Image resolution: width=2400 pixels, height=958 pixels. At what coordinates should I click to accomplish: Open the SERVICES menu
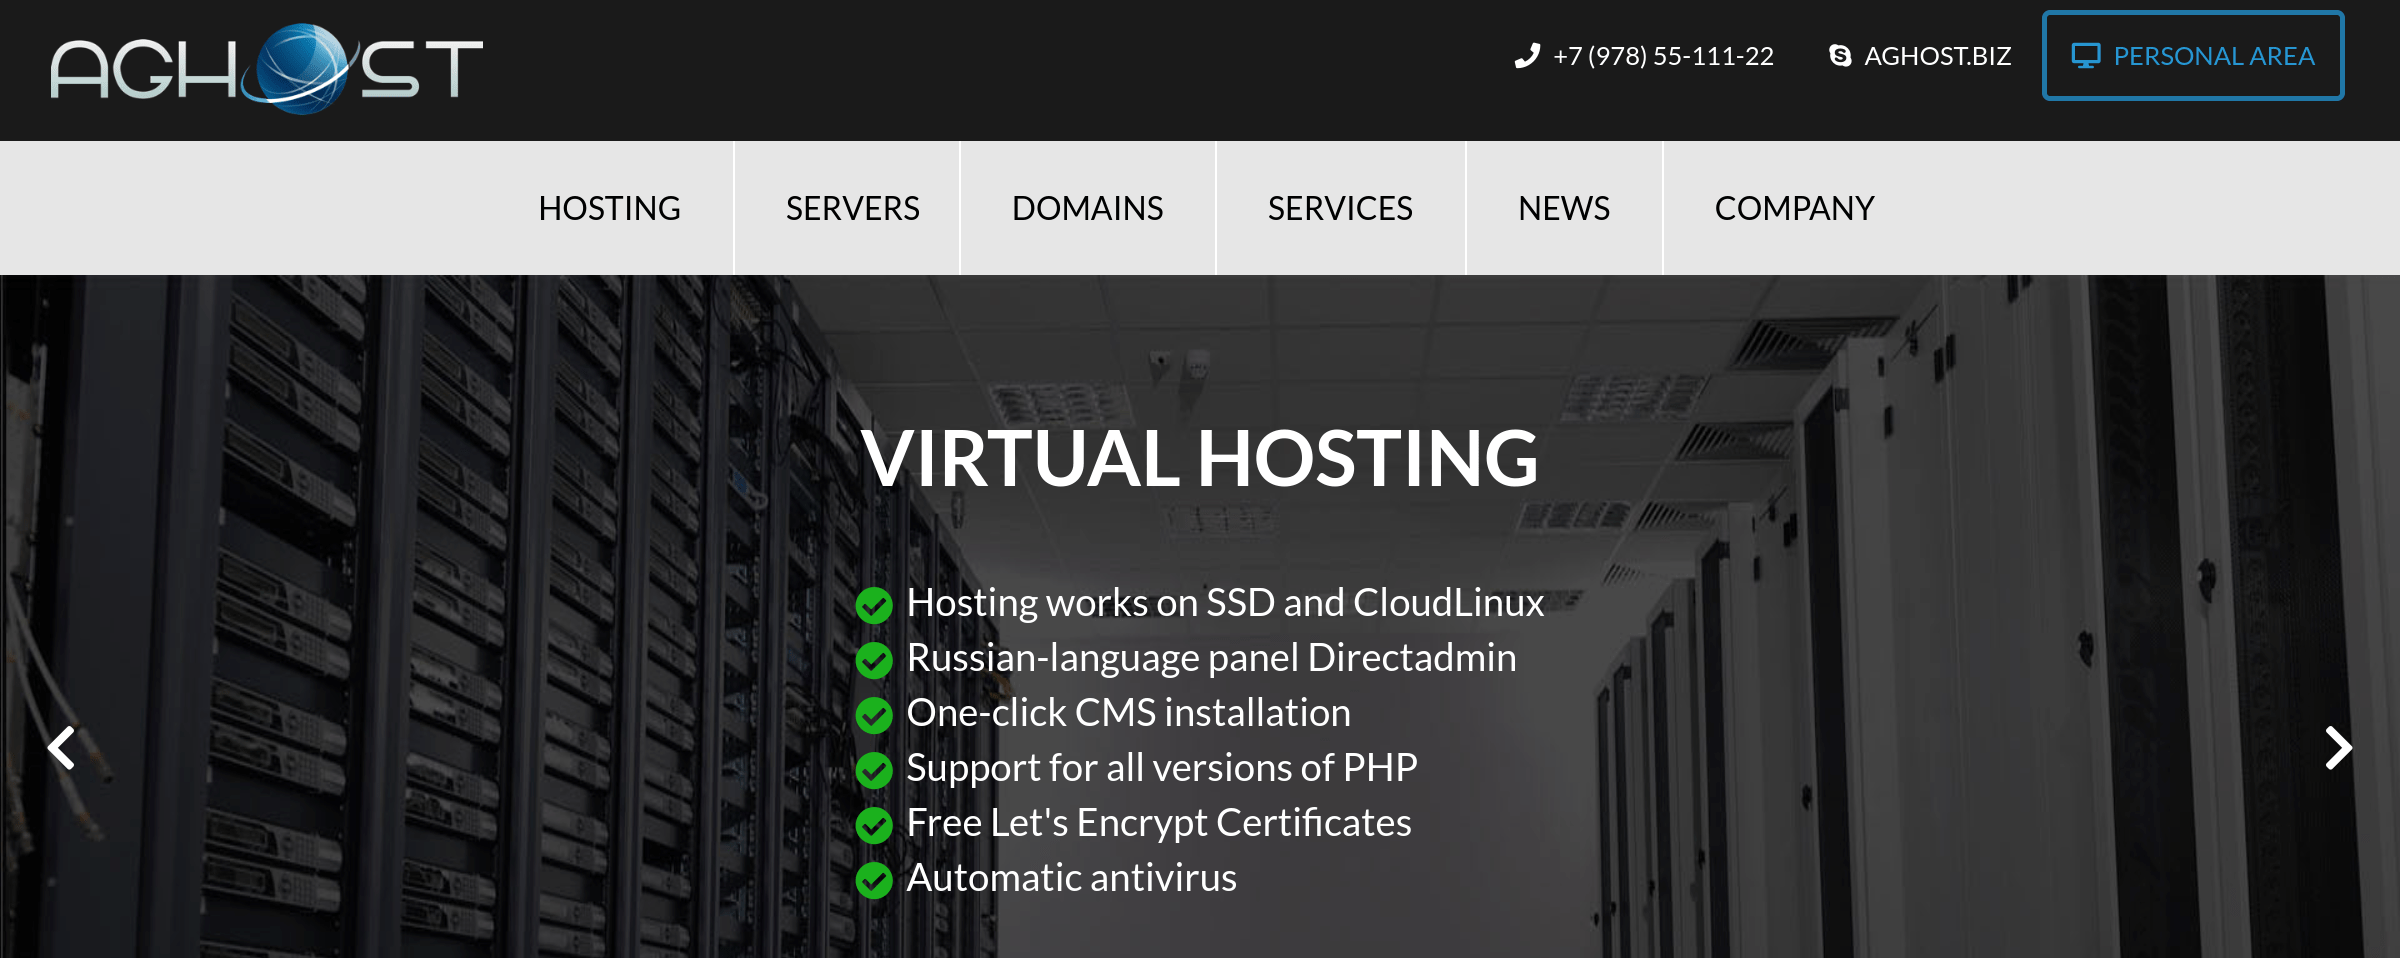pyautogui.click(x=1340, y=208)
